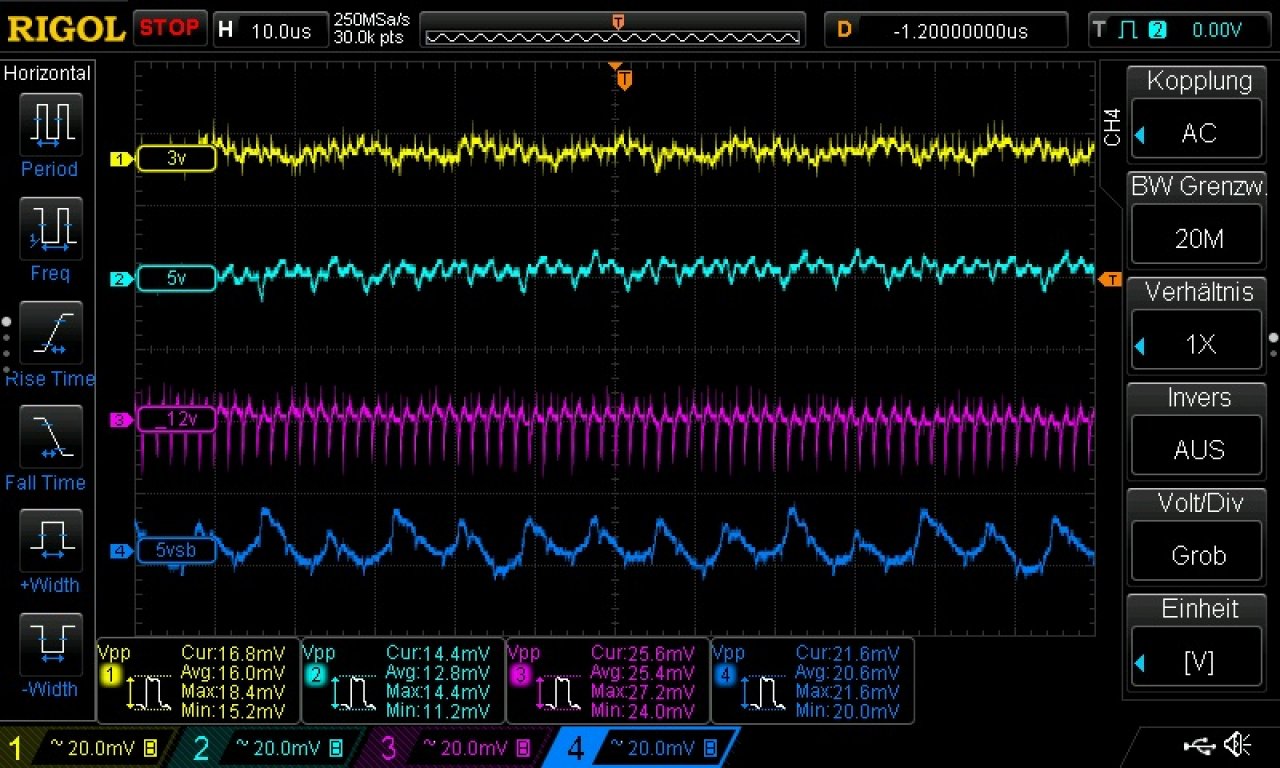
Task: Select the +Width measurement icon
Action: (x=50, y=540)
